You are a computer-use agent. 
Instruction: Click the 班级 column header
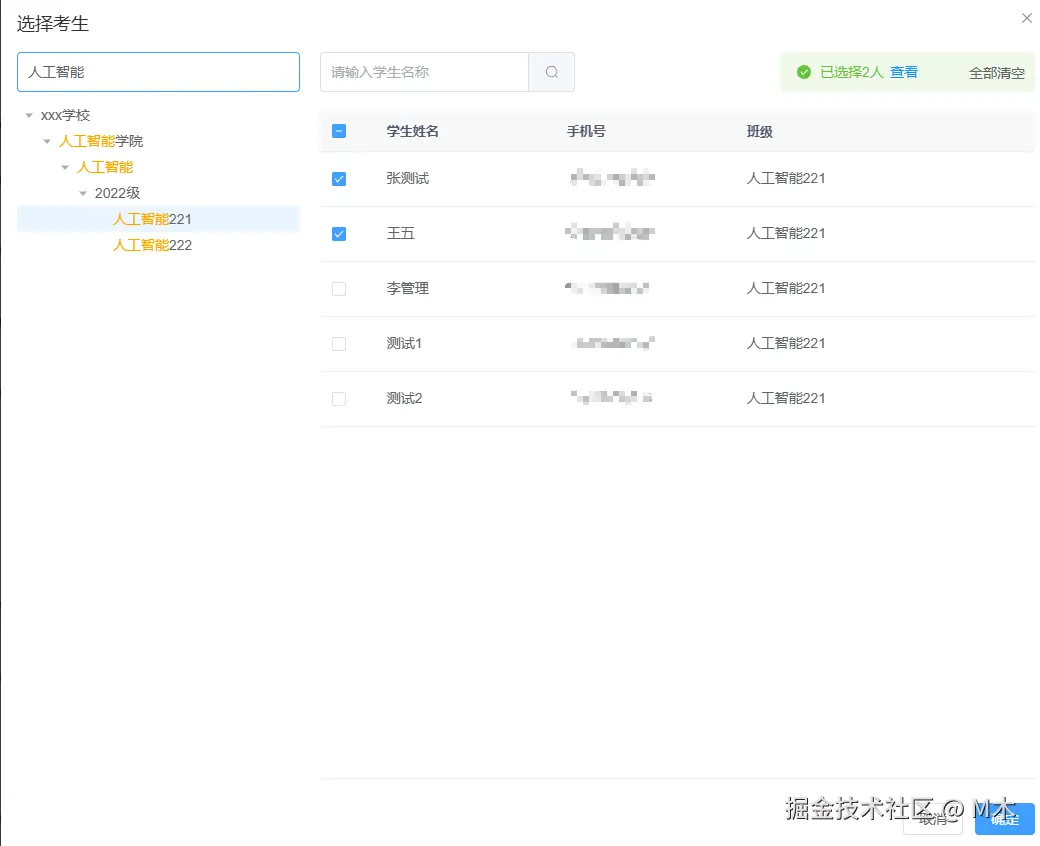759,131
